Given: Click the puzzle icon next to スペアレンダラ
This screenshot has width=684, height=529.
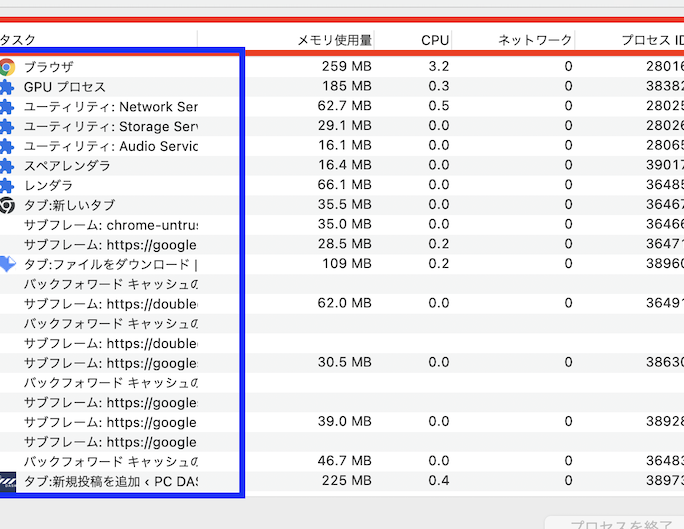Looking at the screenshot, I should tap(6, 165).
